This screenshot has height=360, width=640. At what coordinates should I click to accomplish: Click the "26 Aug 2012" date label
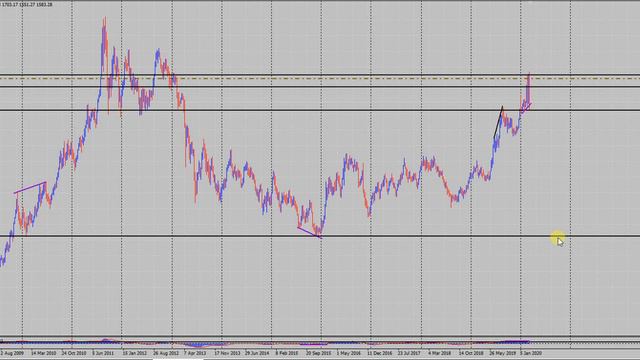tap(166, 353)
